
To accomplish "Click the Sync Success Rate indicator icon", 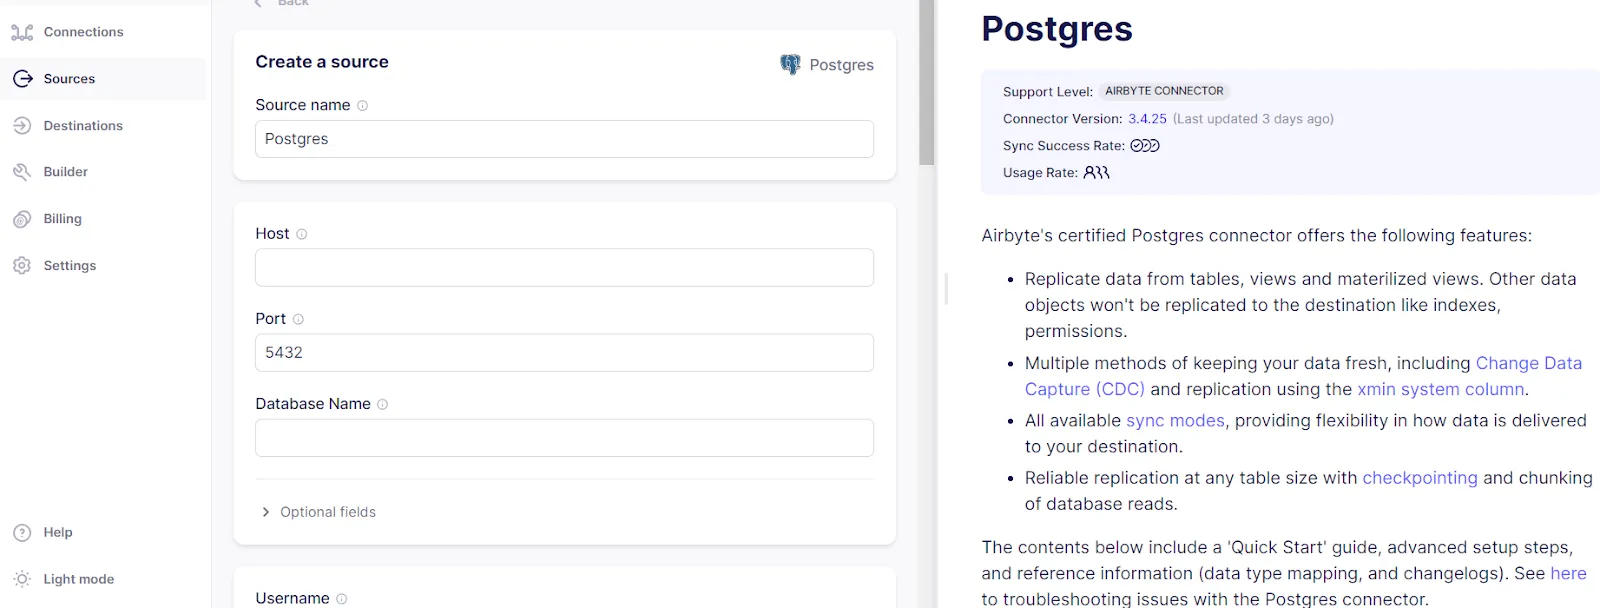I will coord(1145,146).
